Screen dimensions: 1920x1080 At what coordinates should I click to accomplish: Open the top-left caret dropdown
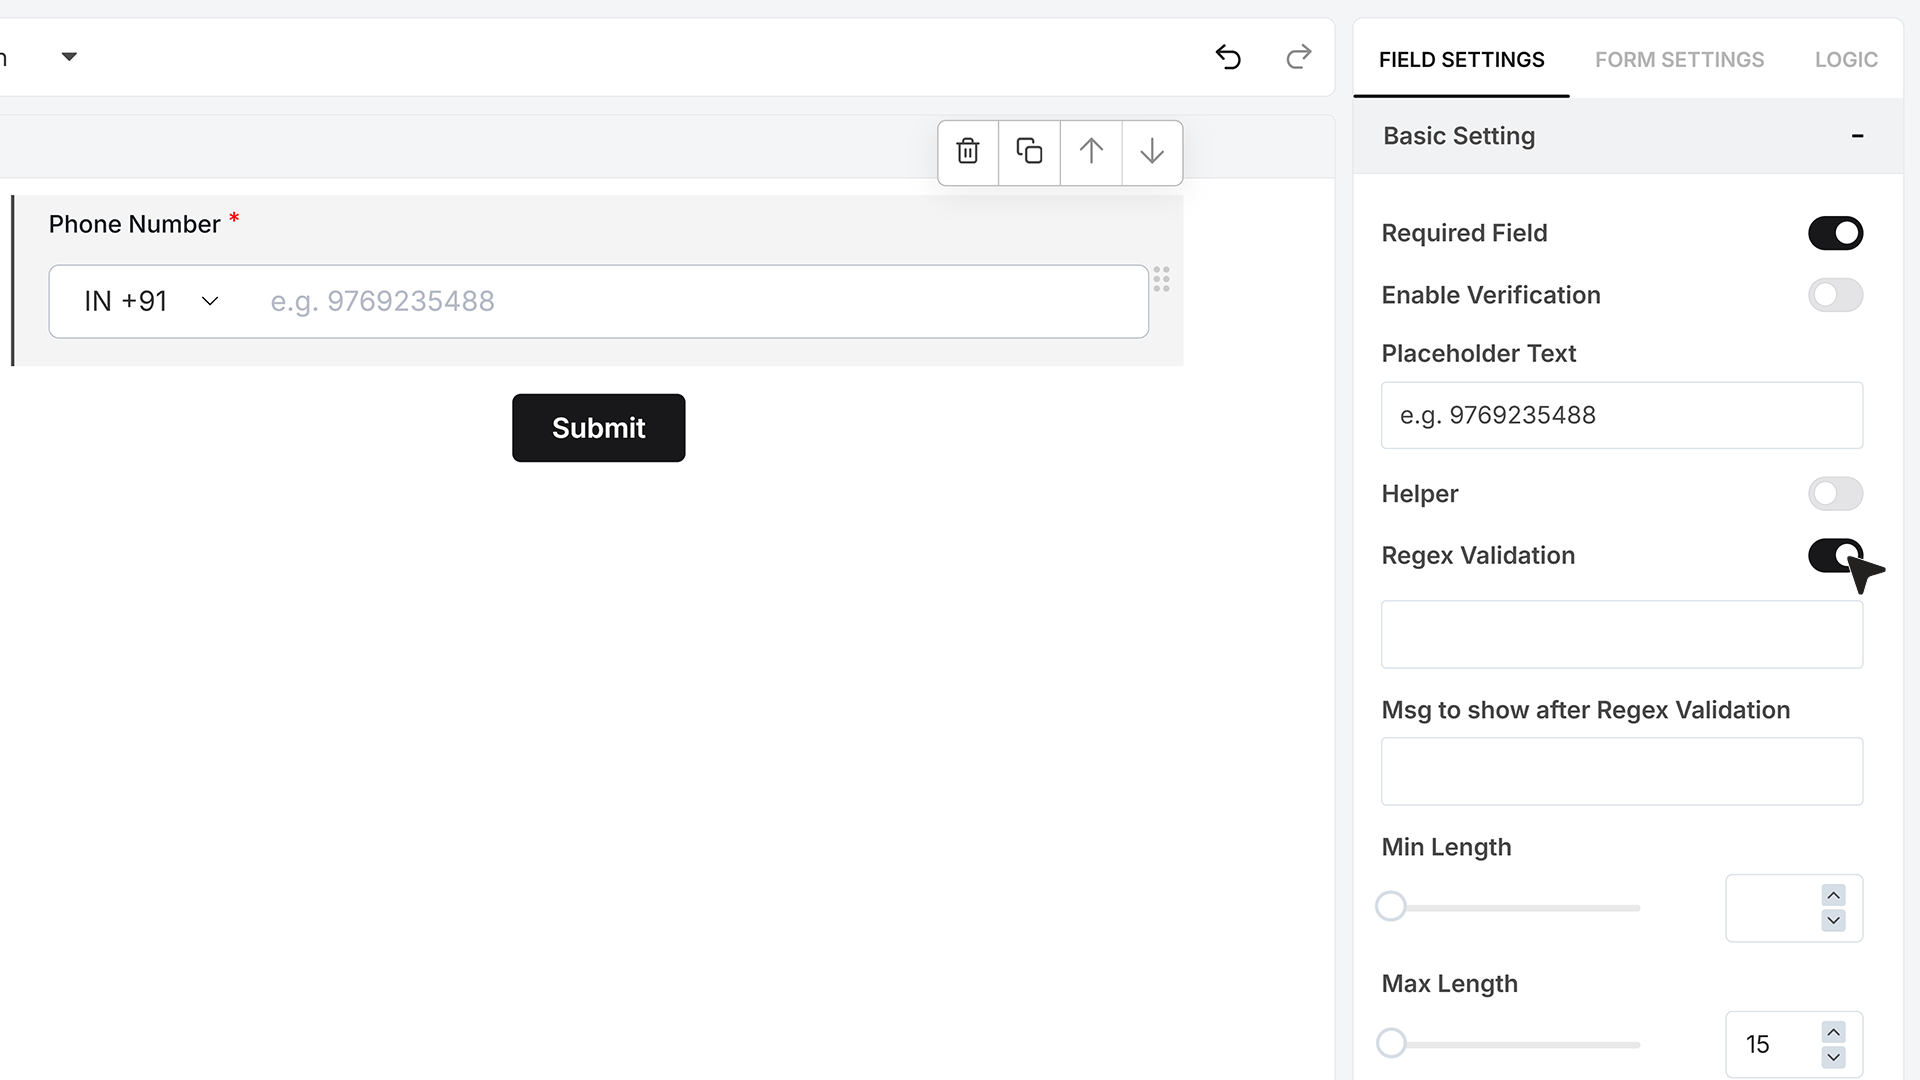(69, 57)
